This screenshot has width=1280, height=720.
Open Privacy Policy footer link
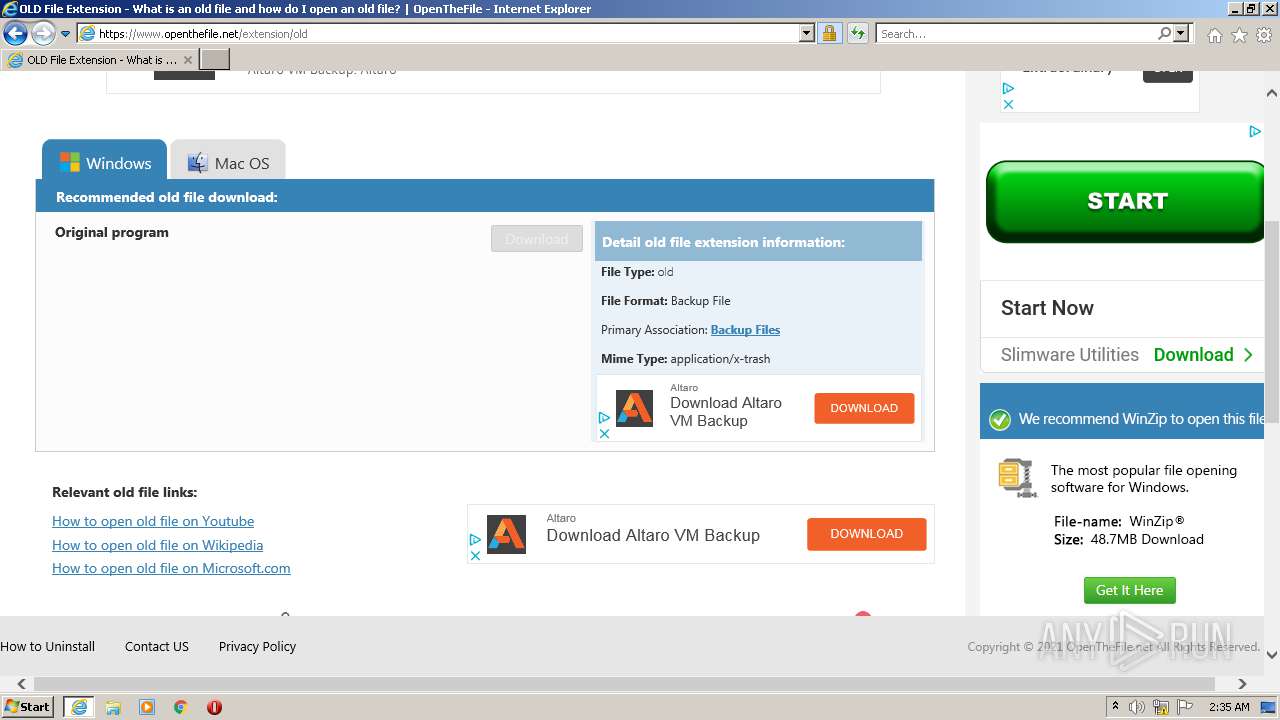[258, 647]
